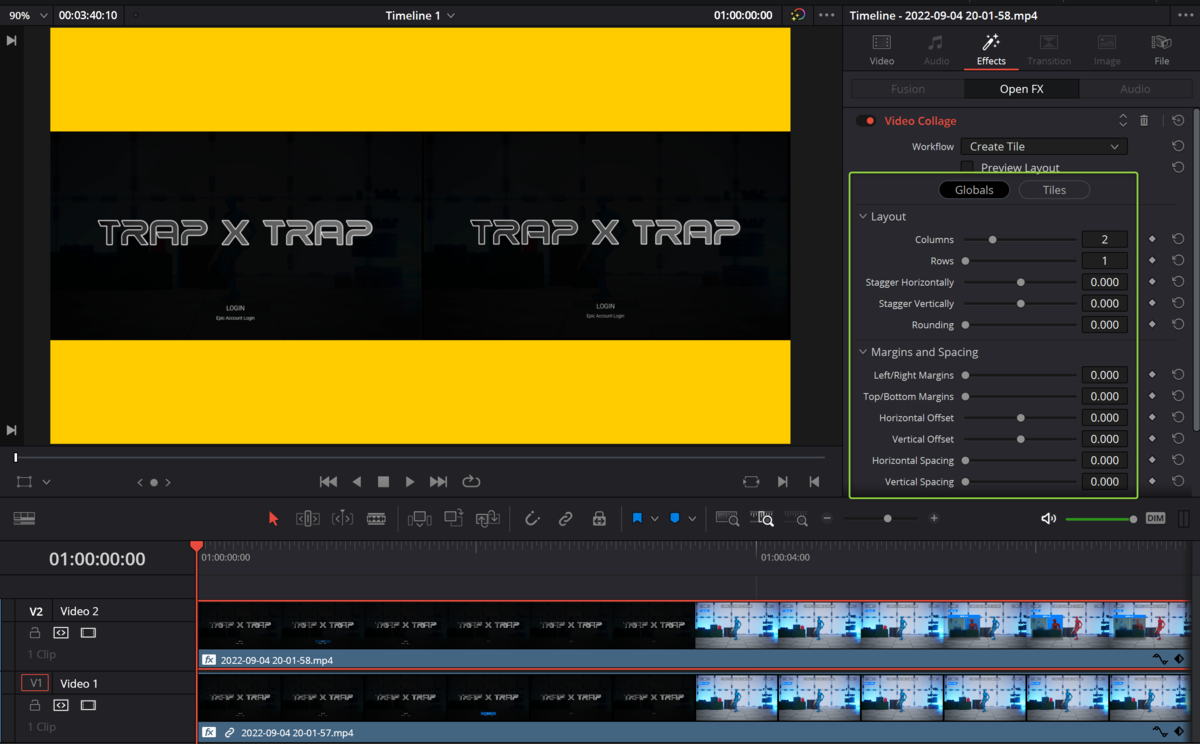This screenshot has width=1200, height=744.
Task: Switch to the Video inspector tab
Action: point(881,50)
